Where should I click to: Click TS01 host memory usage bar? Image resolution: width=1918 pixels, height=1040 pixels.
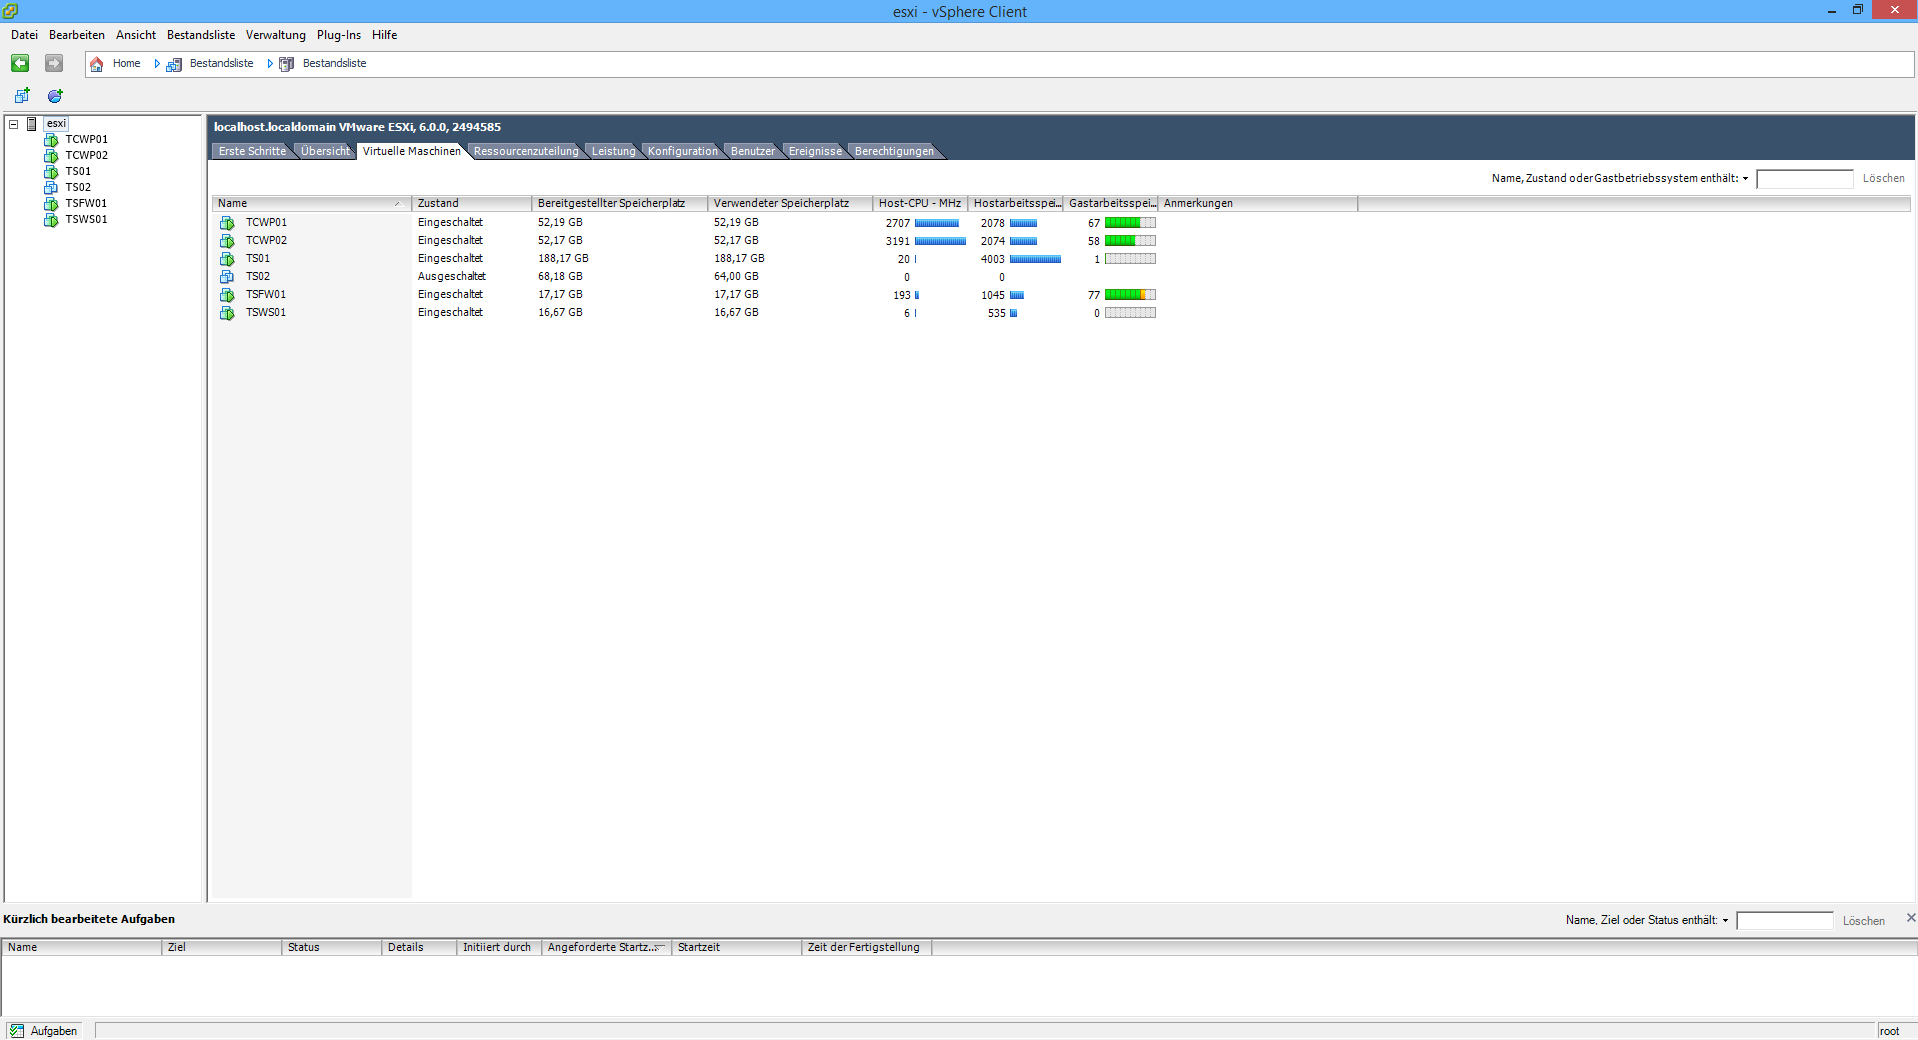point(1035,259)
